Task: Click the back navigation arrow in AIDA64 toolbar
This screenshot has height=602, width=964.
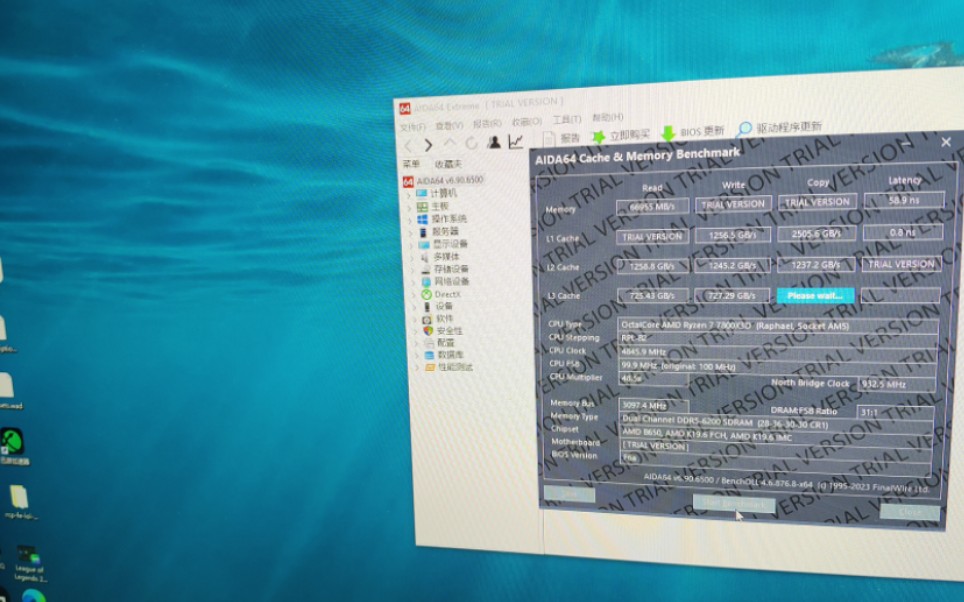Action: (408, 145)
